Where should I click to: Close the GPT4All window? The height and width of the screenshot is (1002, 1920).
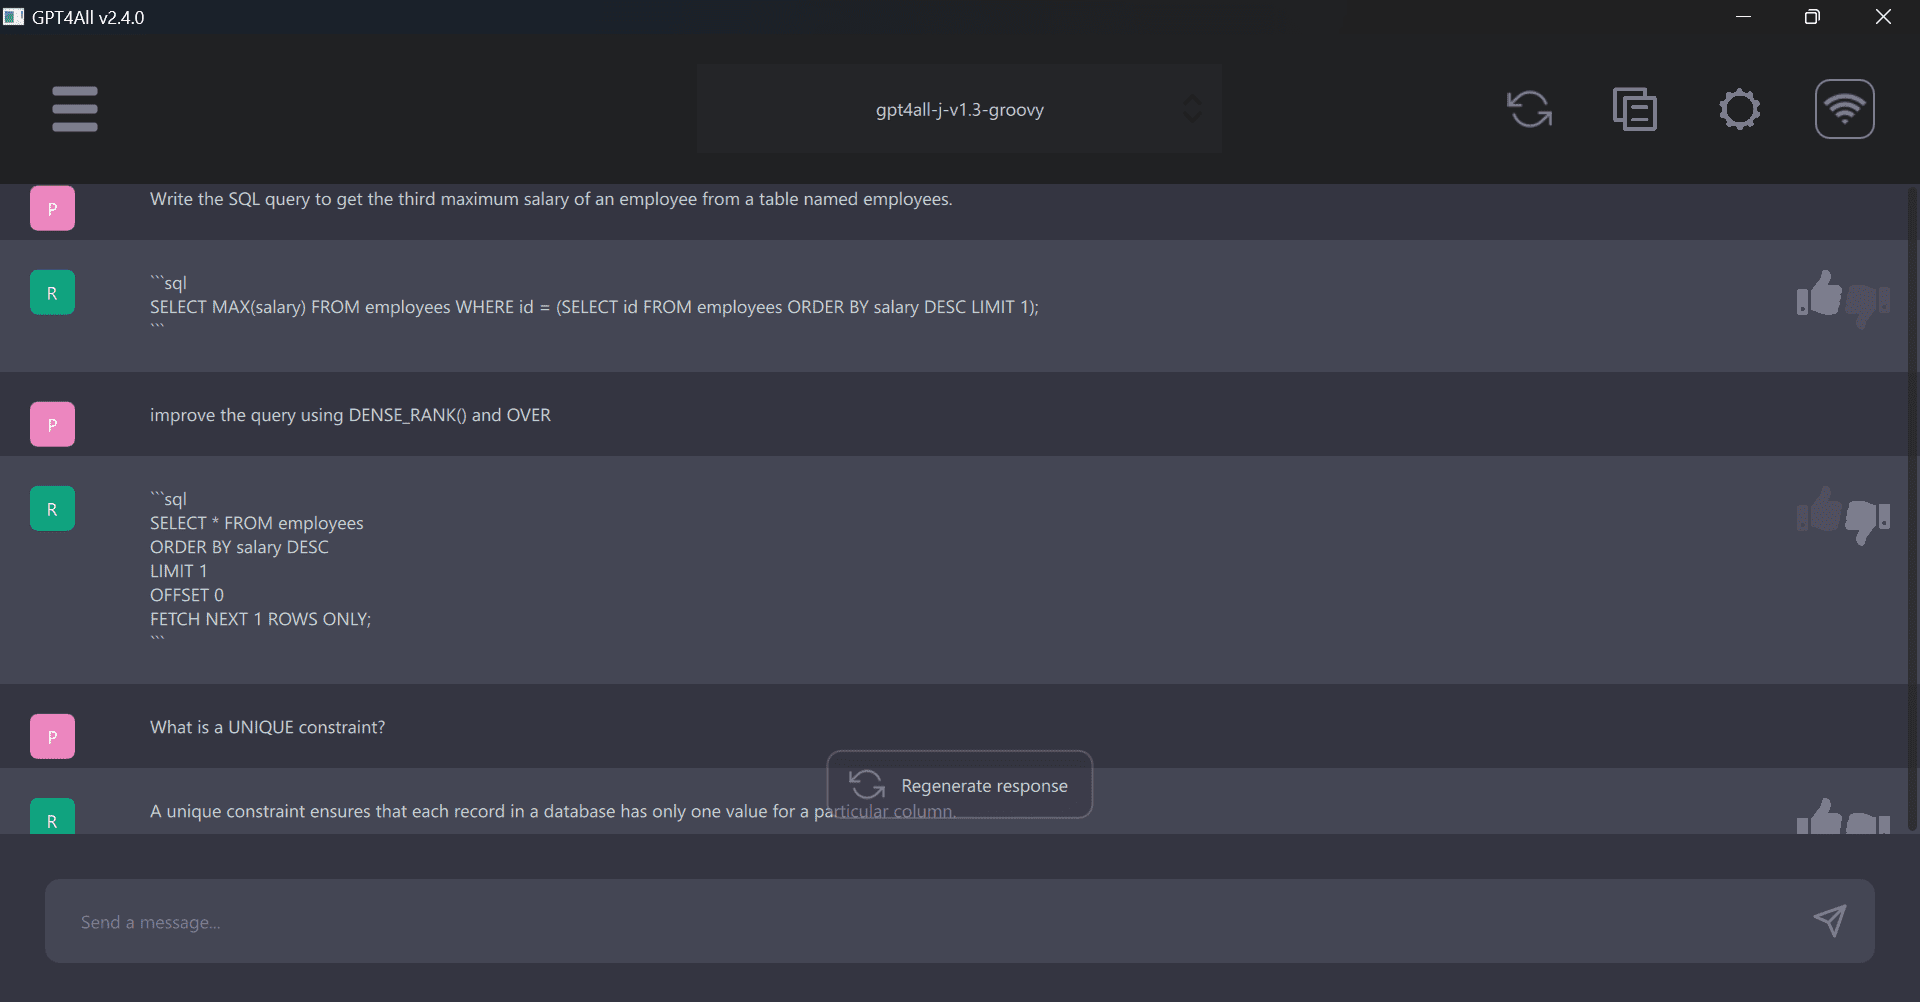[1884, 17]
